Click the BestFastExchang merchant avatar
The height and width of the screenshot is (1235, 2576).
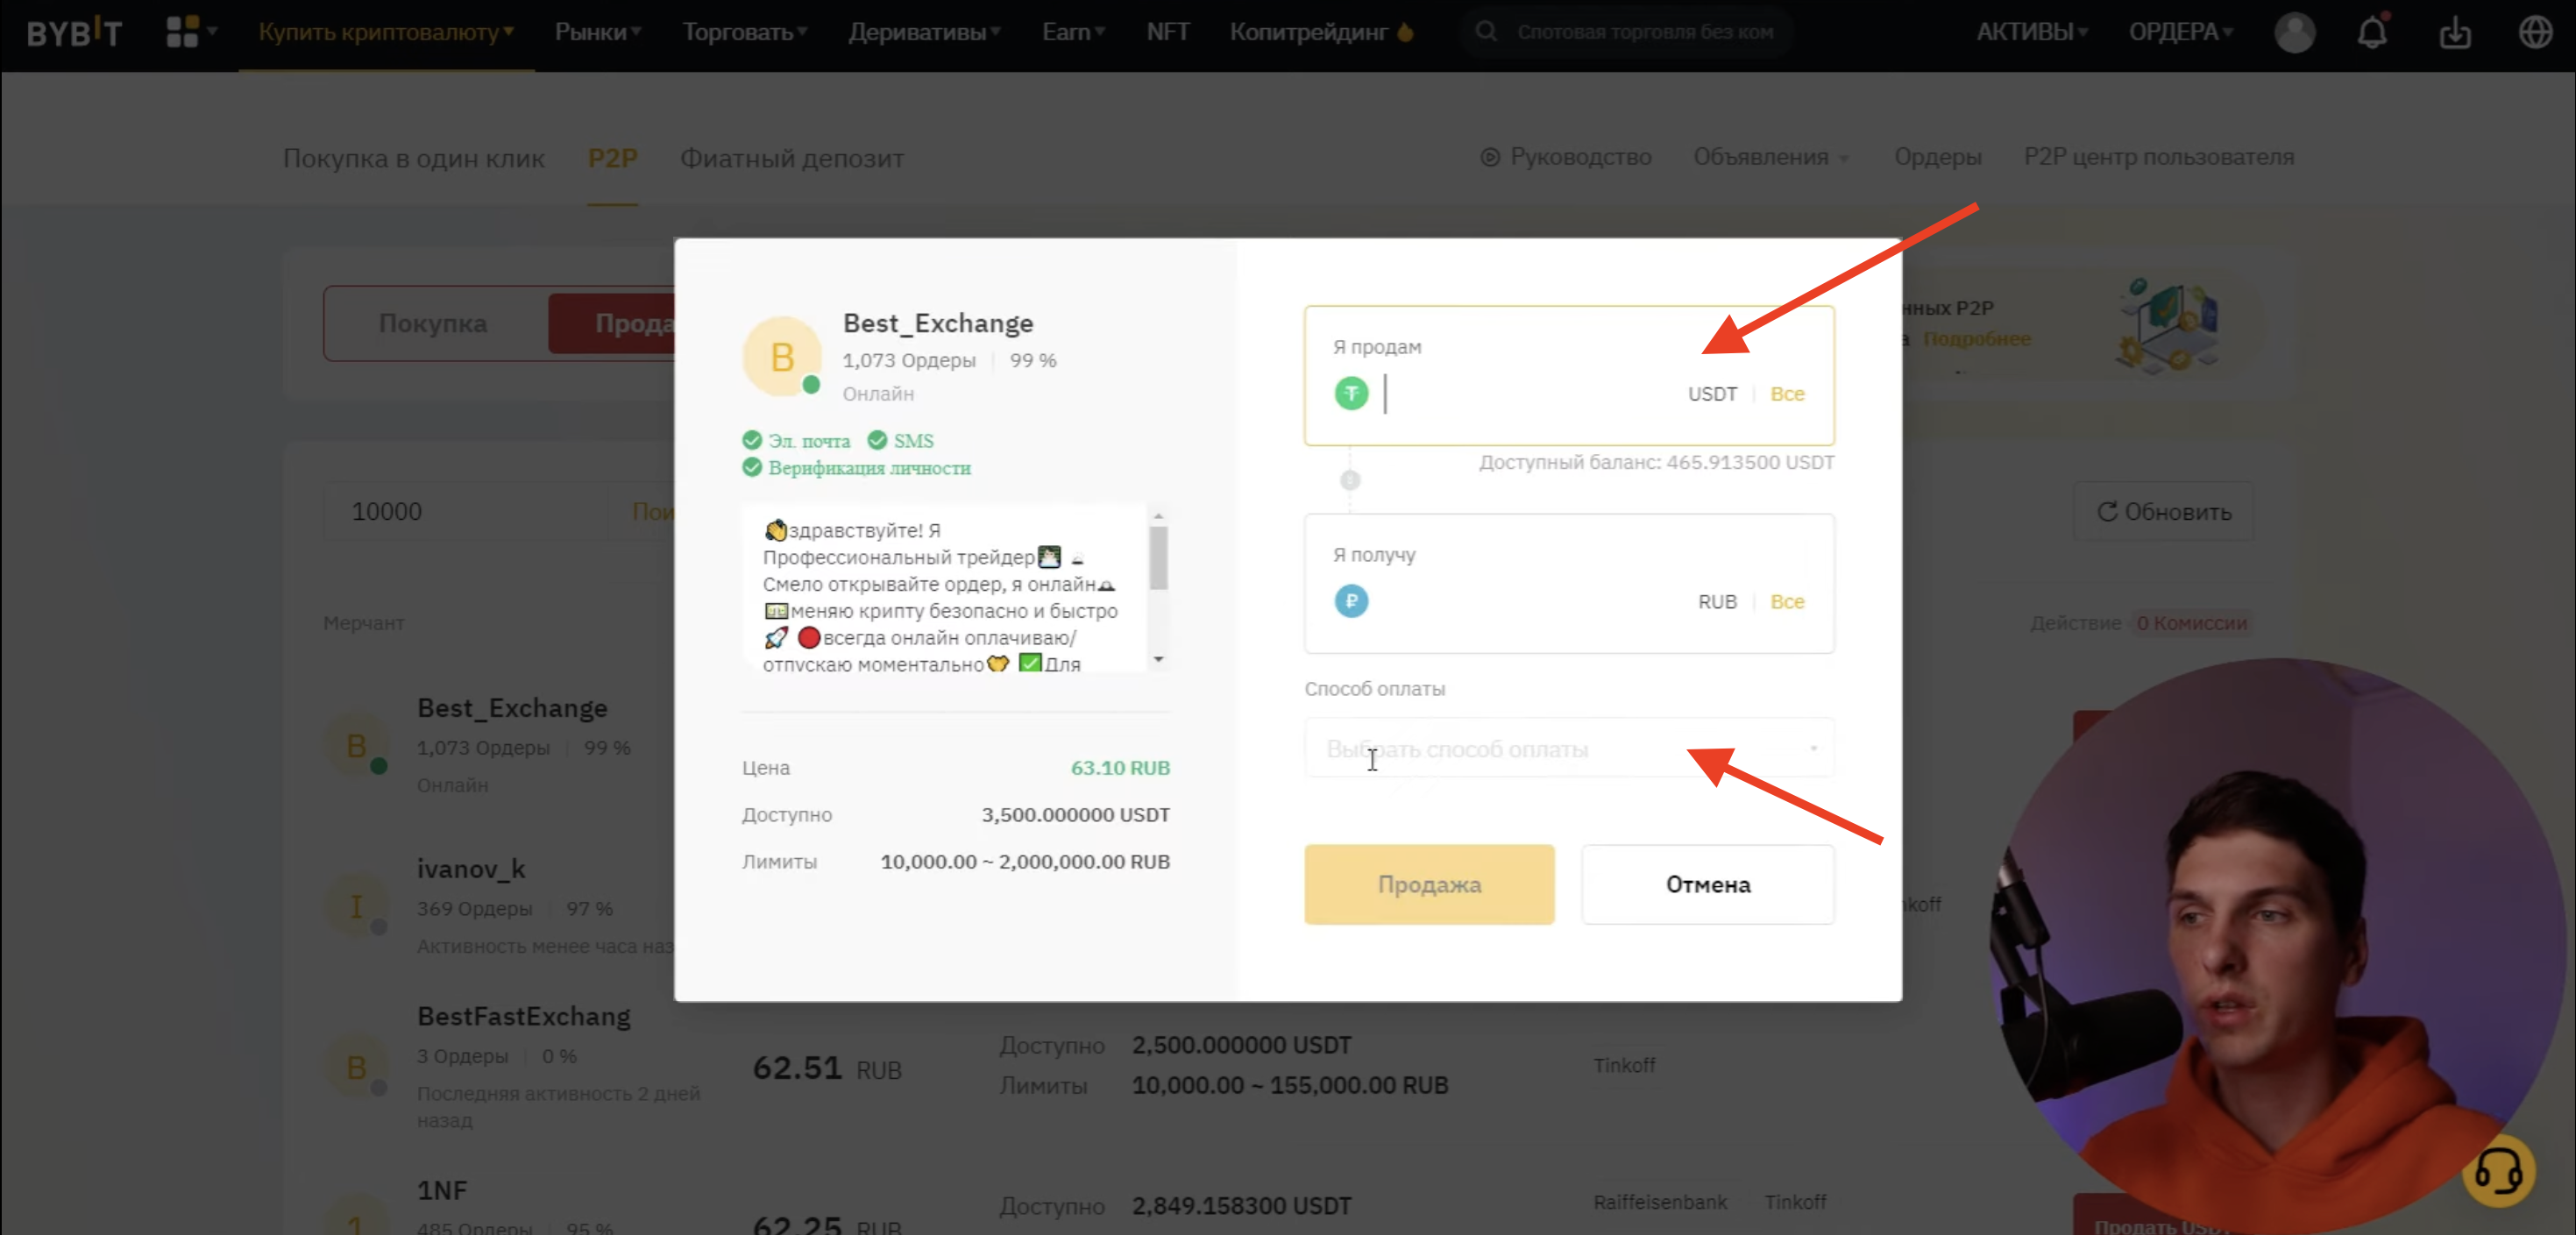click(x=357, y=1067)
